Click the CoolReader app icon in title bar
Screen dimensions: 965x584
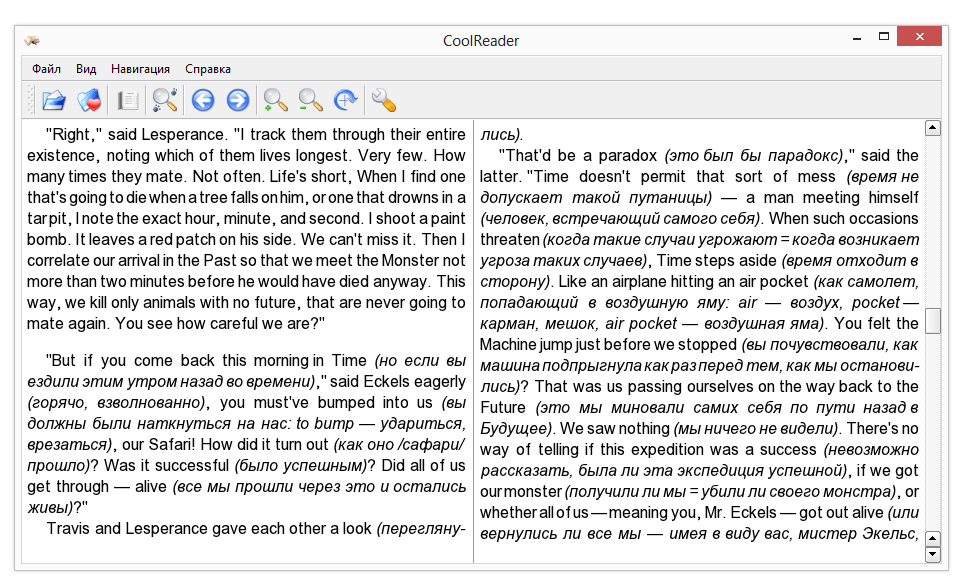point(32,41)
